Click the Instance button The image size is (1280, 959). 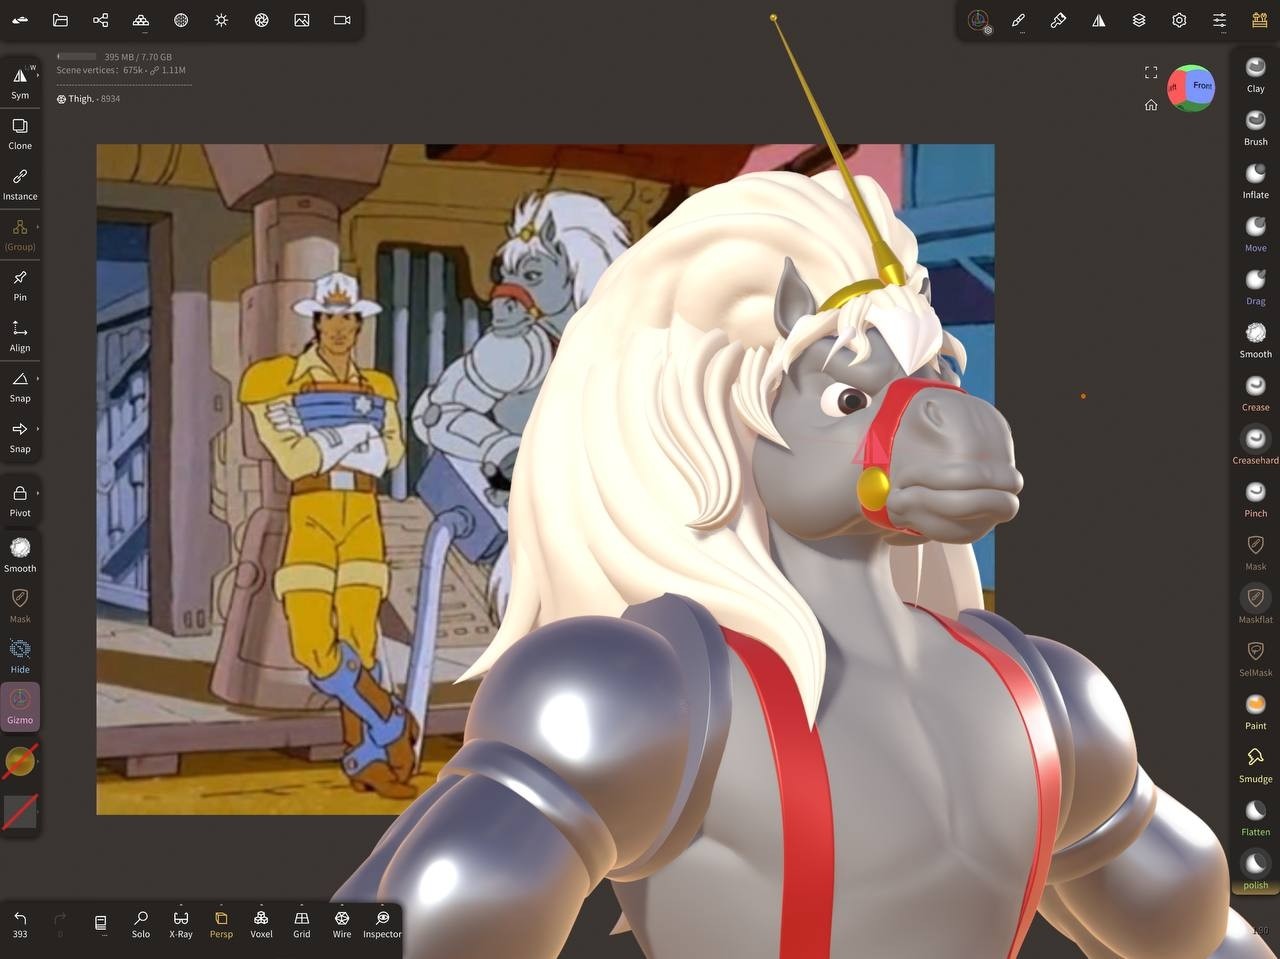tap(20, 184)
